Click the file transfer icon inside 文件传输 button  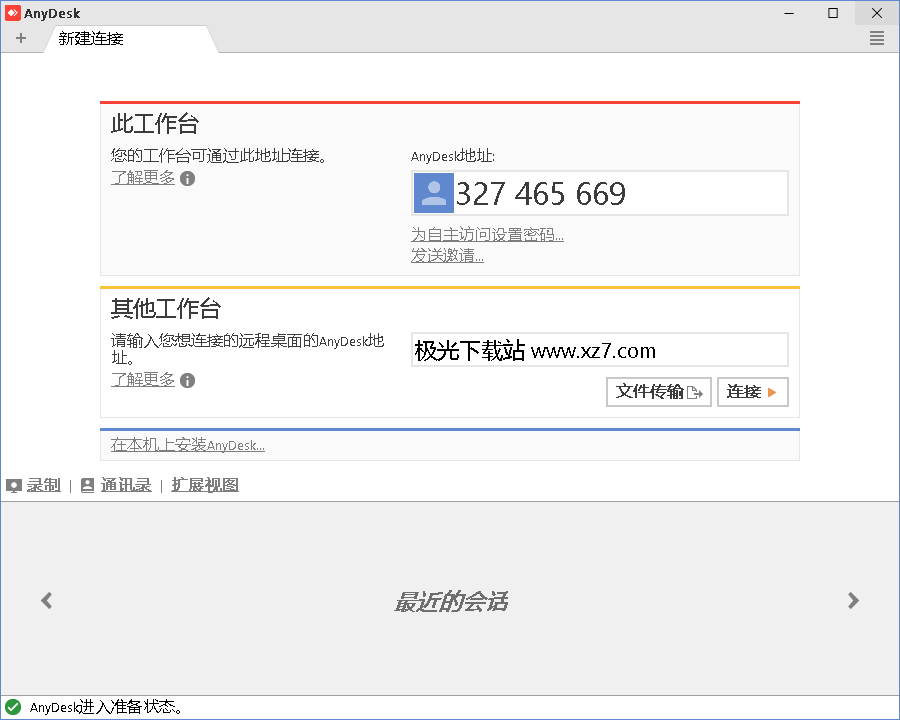694,392
